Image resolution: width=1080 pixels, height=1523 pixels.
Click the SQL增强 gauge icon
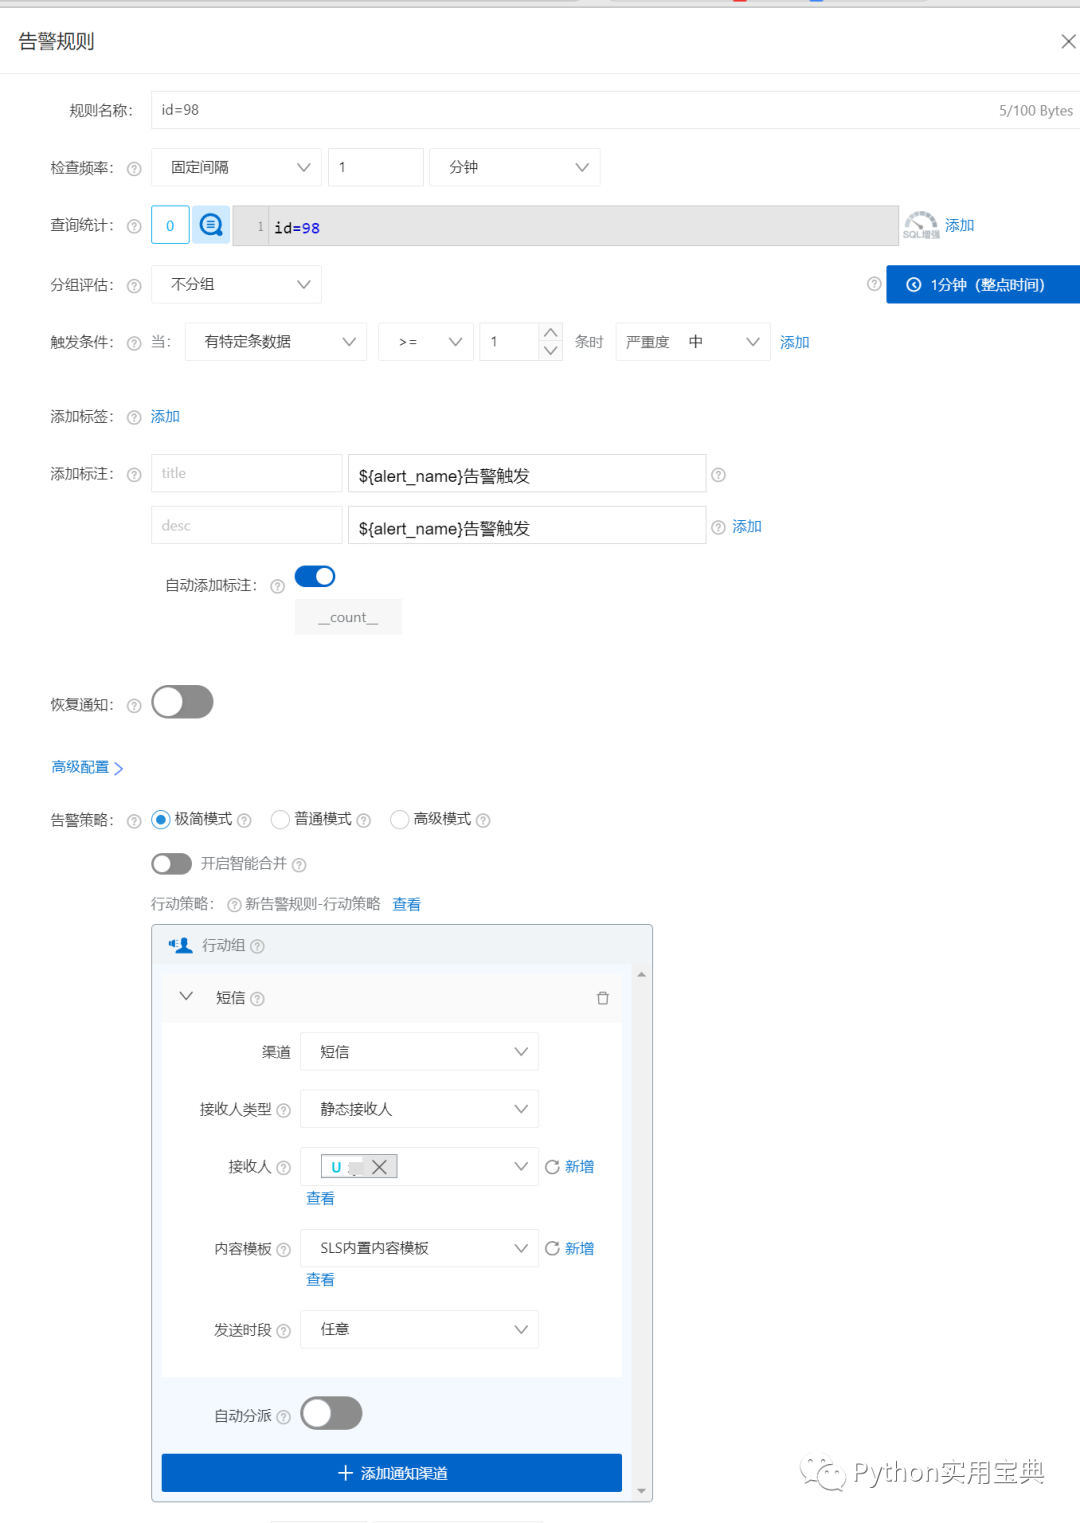[x=921, y=225]
